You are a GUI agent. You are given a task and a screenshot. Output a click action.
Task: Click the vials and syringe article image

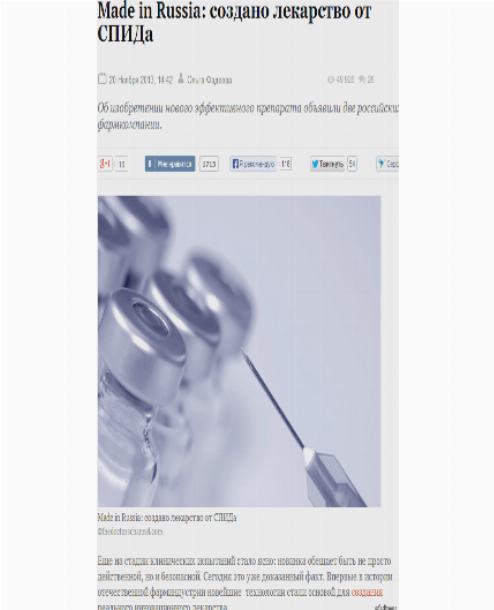(x=239, y=351)
